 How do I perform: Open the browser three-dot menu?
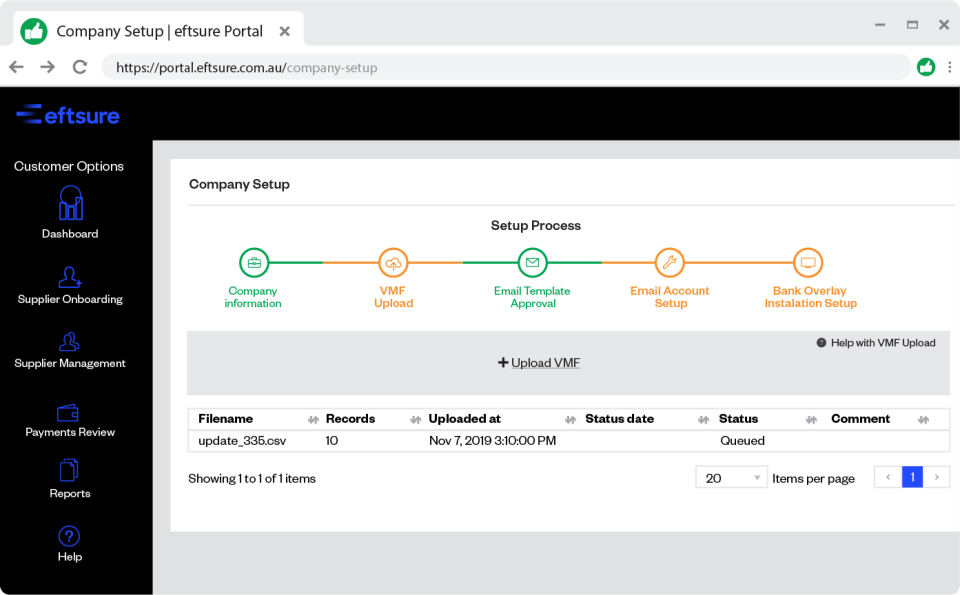(947, 67)
